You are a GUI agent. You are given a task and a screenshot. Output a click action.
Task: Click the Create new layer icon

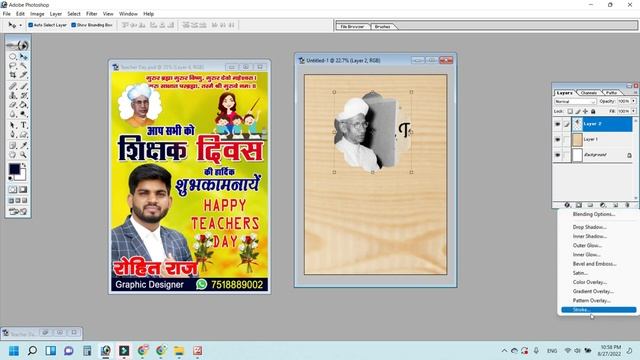[x=615, y=205]
